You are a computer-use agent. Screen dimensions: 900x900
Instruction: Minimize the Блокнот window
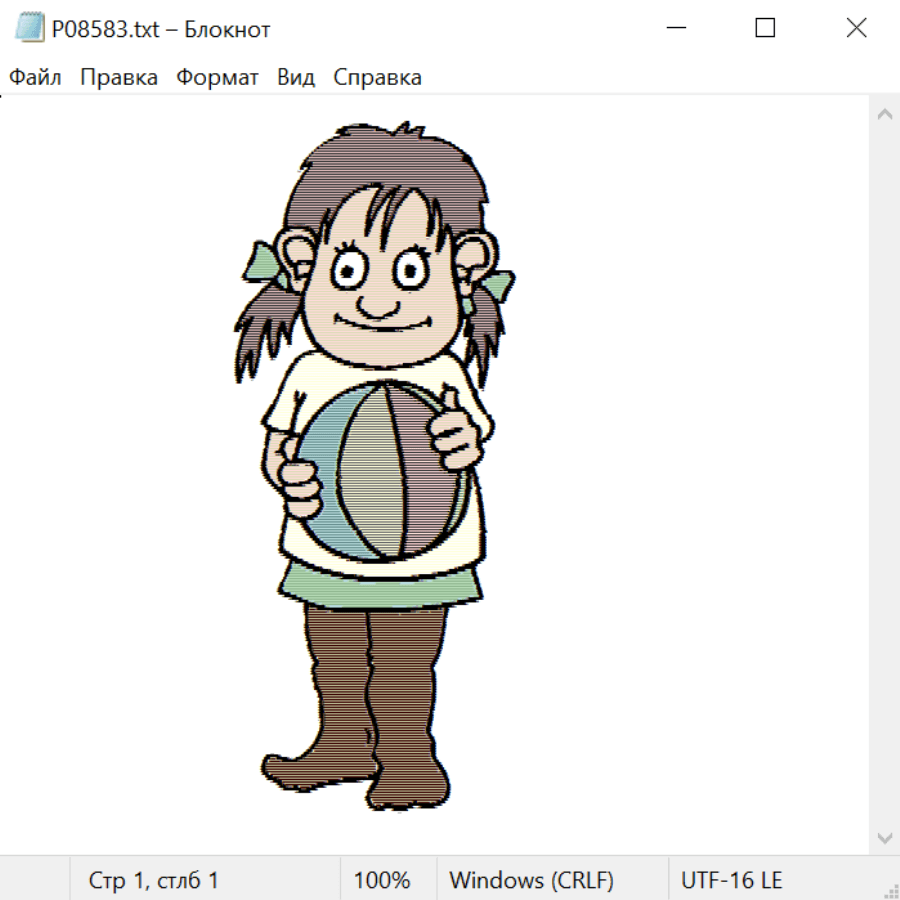pos(675,29)
